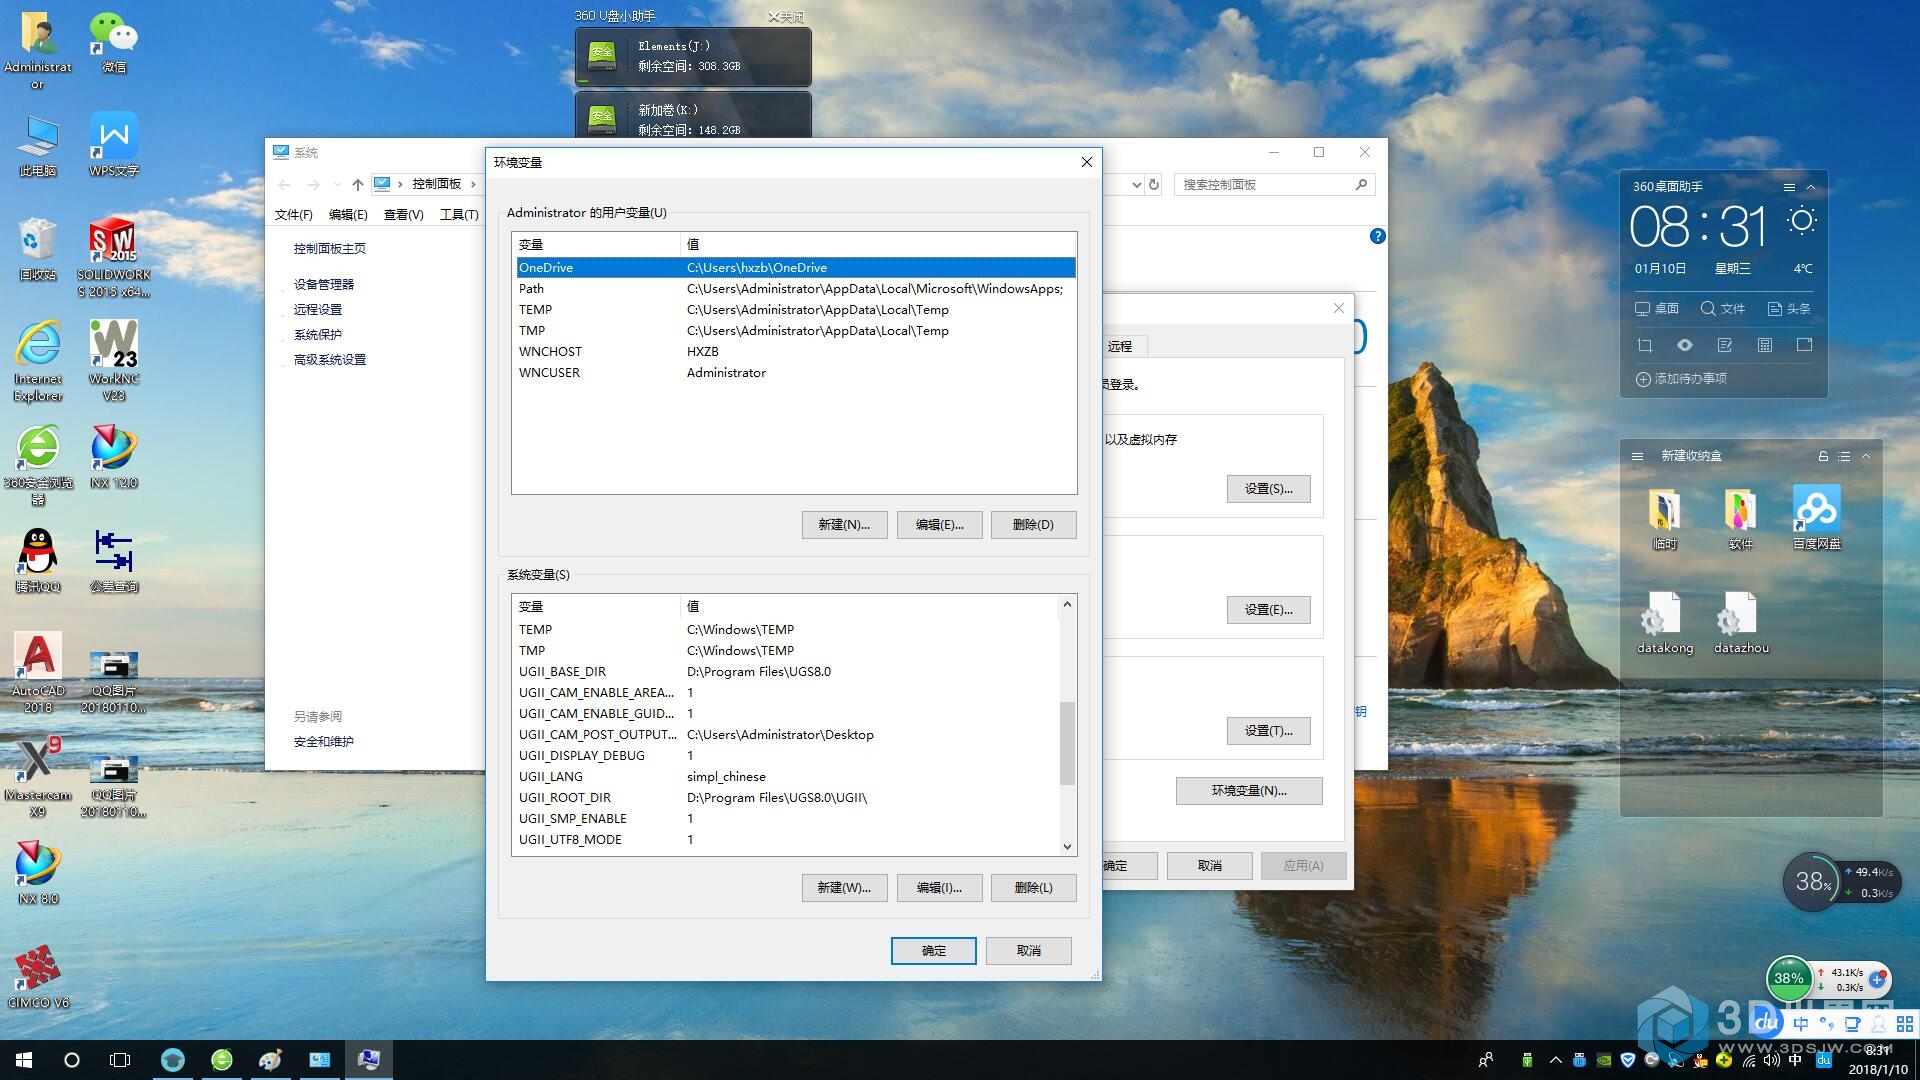Open the 编辑(E) menu in 系统 window
Screen dimensions: 1920x1080
tap(348, 214)
